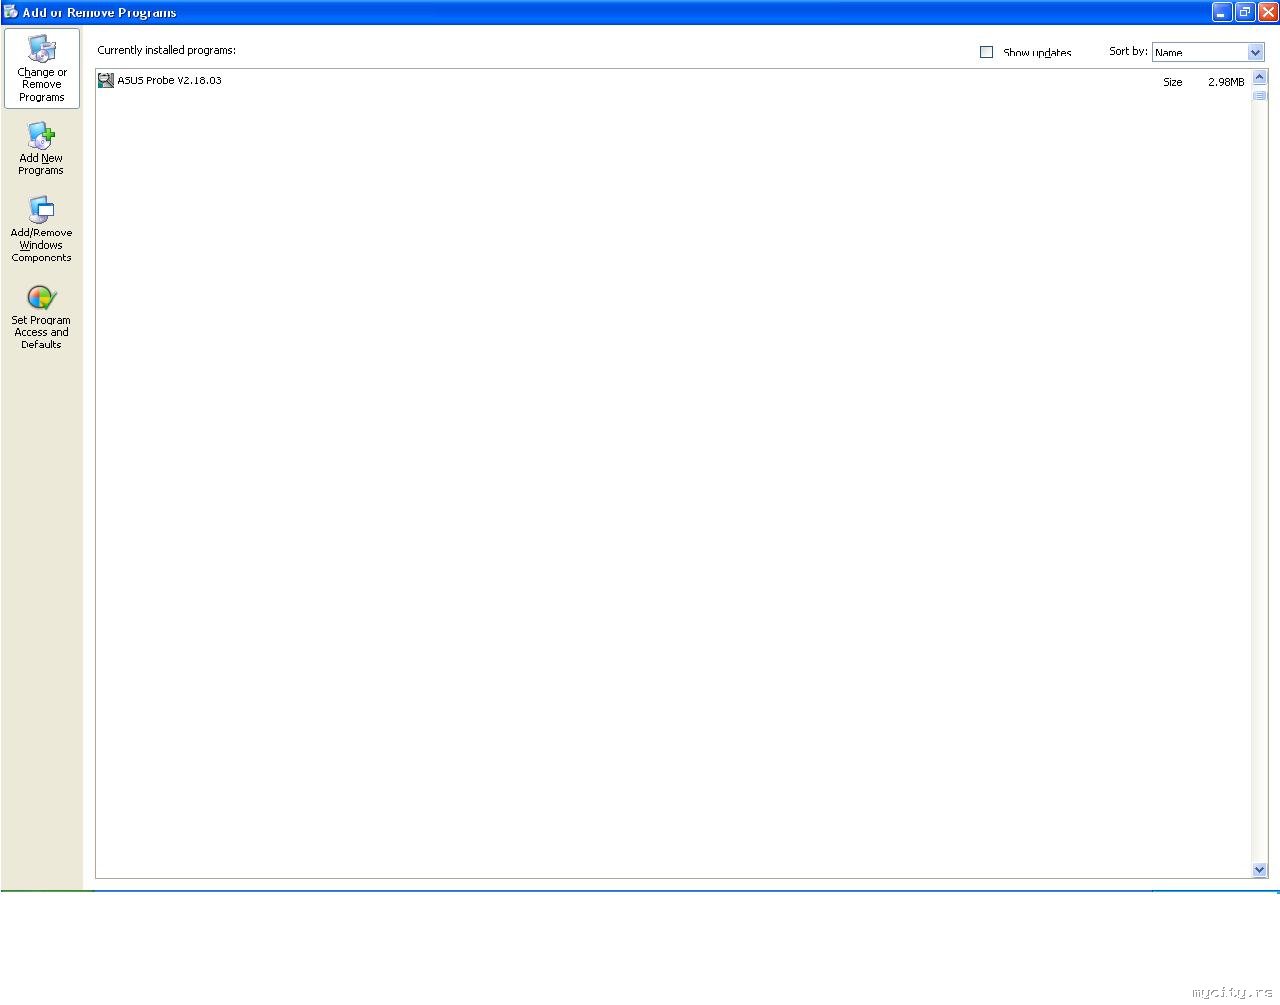1280x1005 pixels.
Task: Click the 2.98MB size value
Action: [x=1226, y=82]
